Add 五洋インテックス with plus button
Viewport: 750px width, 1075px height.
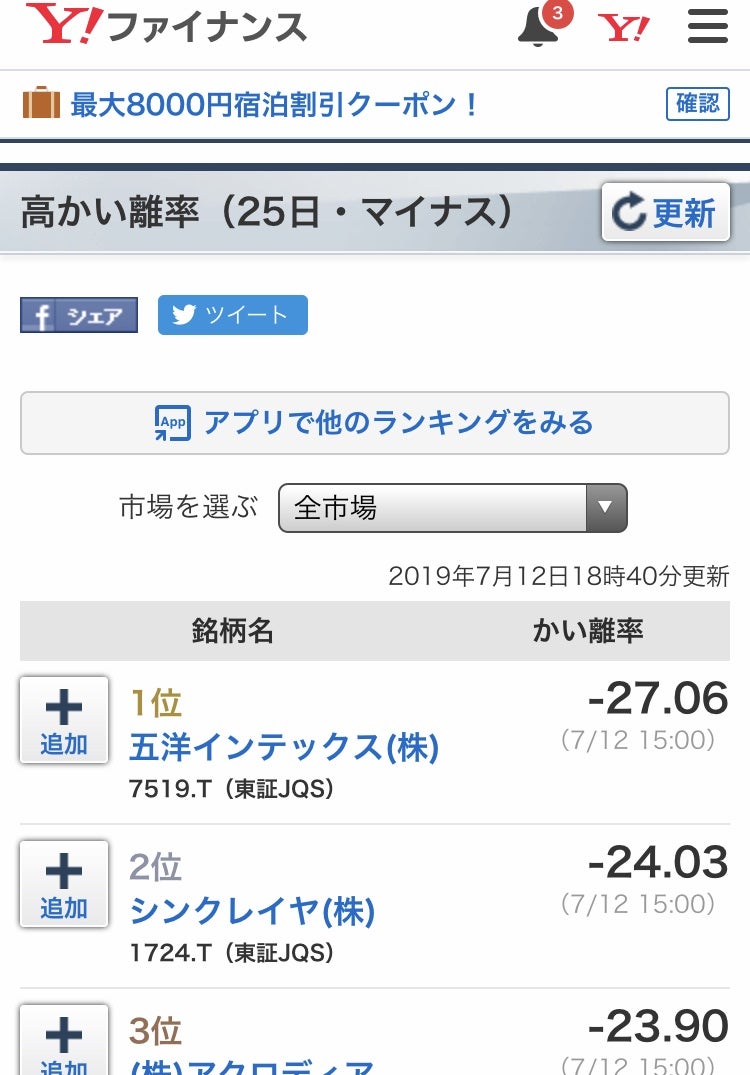(64, 720)
